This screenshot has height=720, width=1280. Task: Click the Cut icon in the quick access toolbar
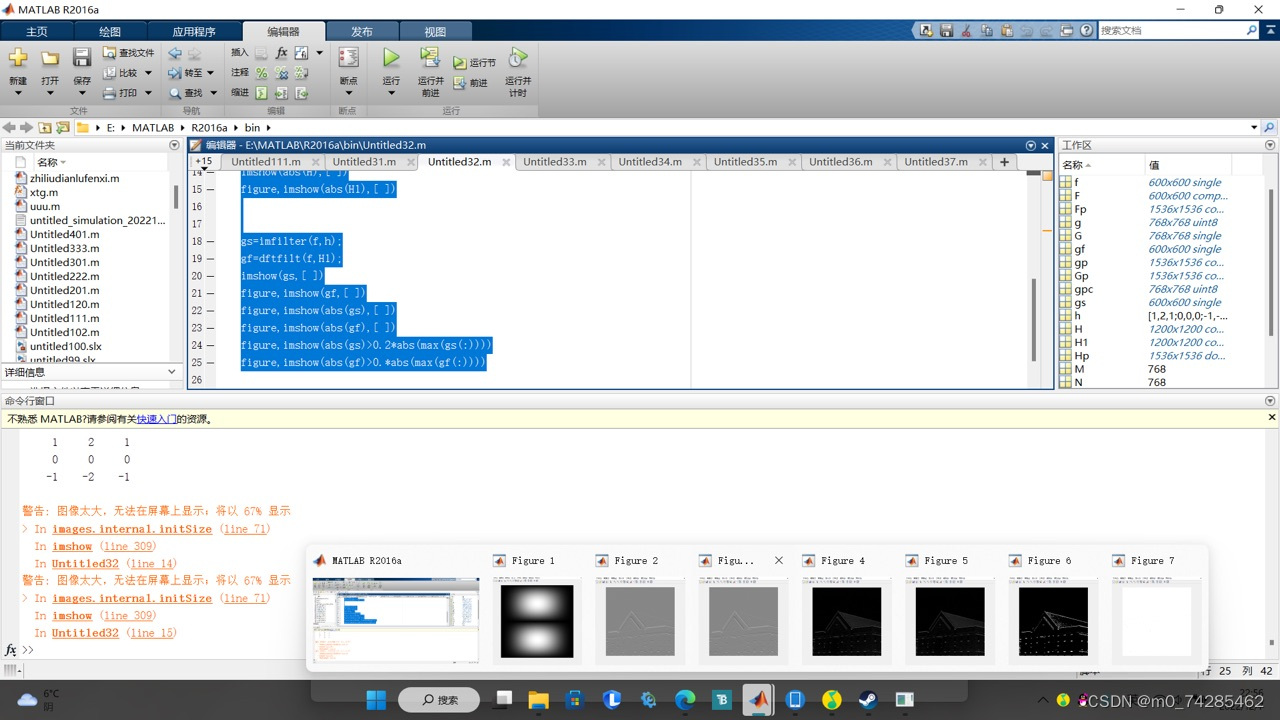click(x=966, y=31)
